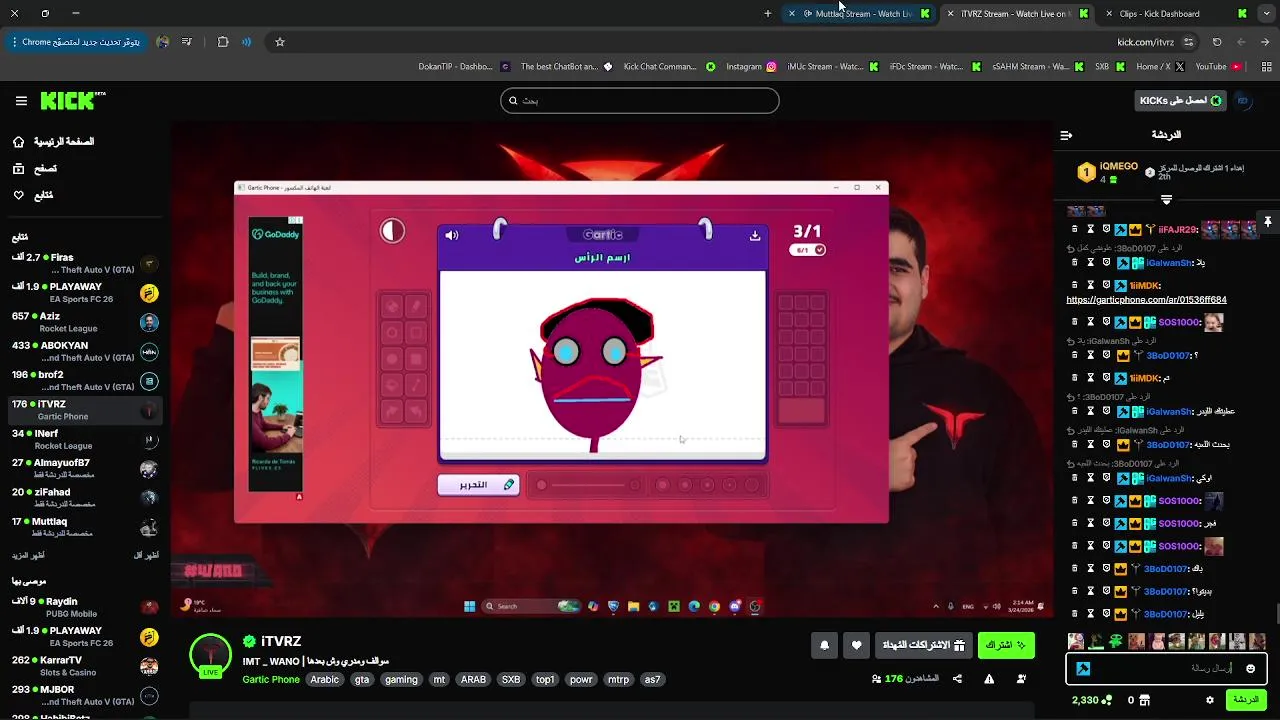Toggle the notifications bell button
Image resolution: width=1280 pixels, height=720 pixels.
[x=824, y=645]
